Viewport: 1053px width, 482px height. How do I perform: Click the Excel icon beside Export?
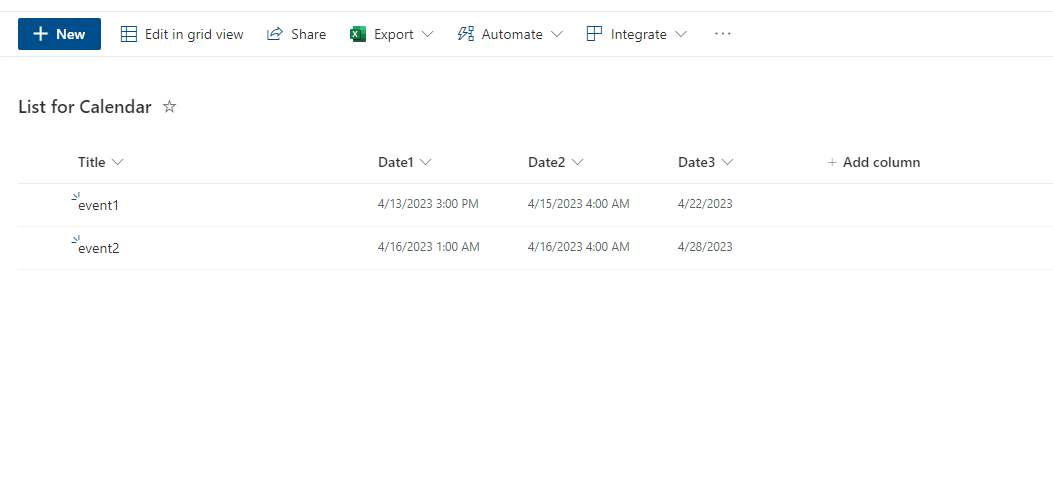(x=358, y=34)
